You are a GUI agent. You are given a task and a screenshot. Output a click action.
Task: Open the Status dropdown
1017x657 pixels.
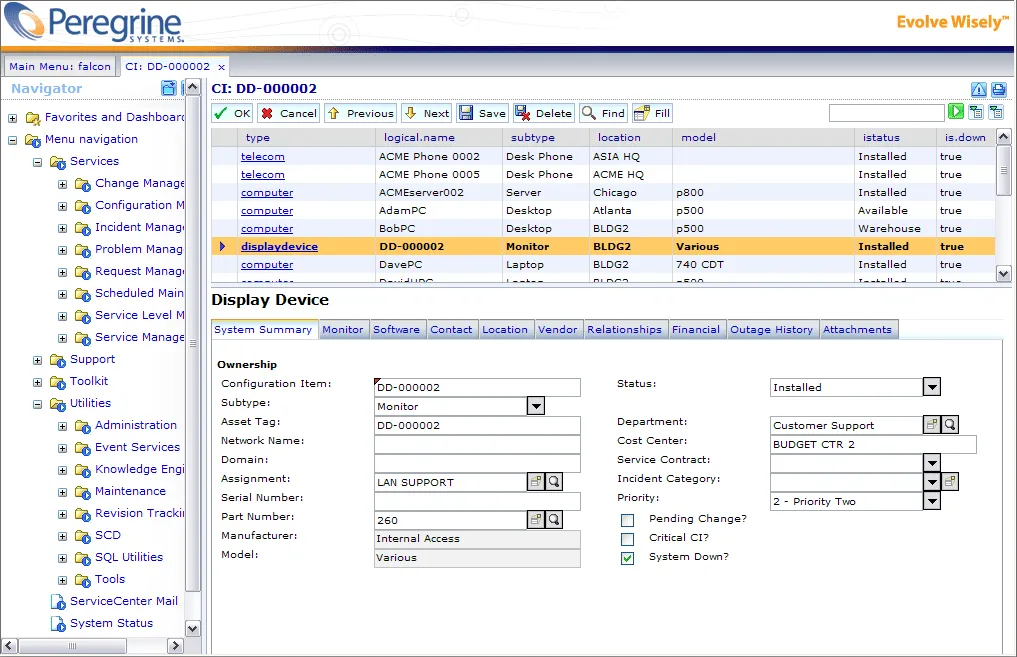pyautogui.click(x=932, y=387)
